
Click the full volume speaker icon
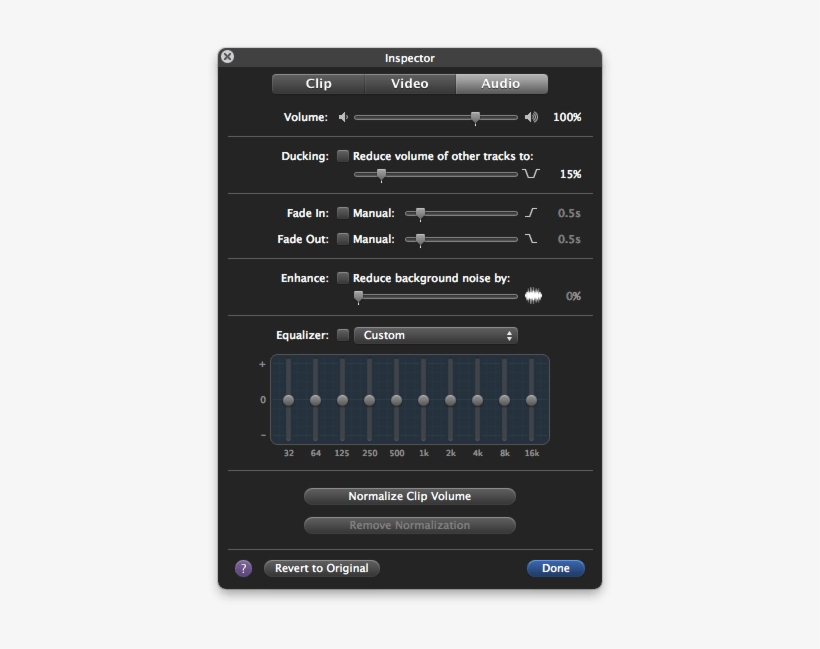[x=531, y=117]
